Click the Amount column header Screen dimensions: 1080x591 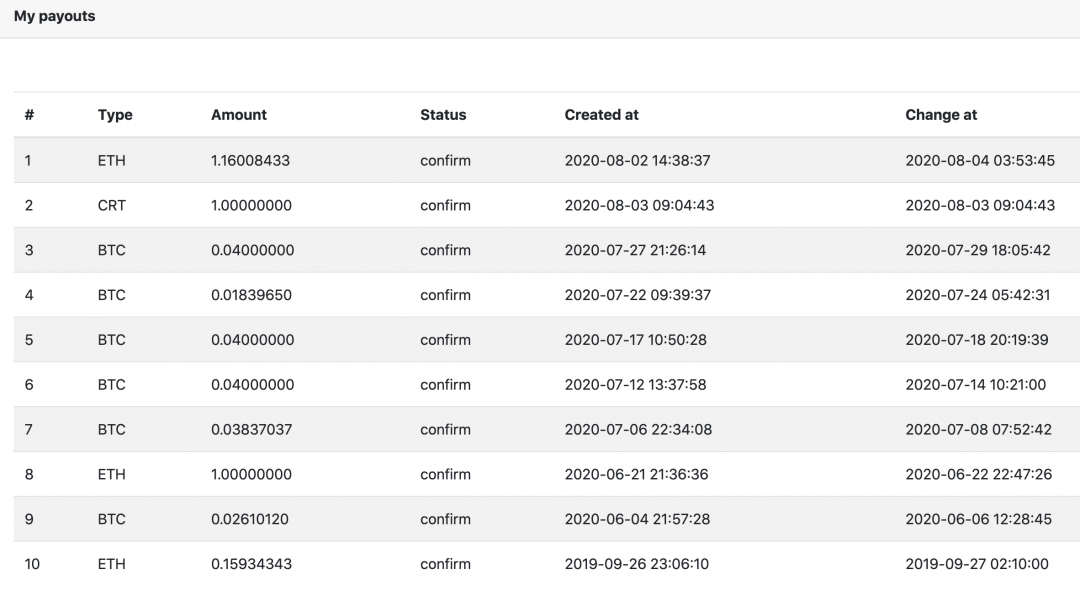point(239,115)
